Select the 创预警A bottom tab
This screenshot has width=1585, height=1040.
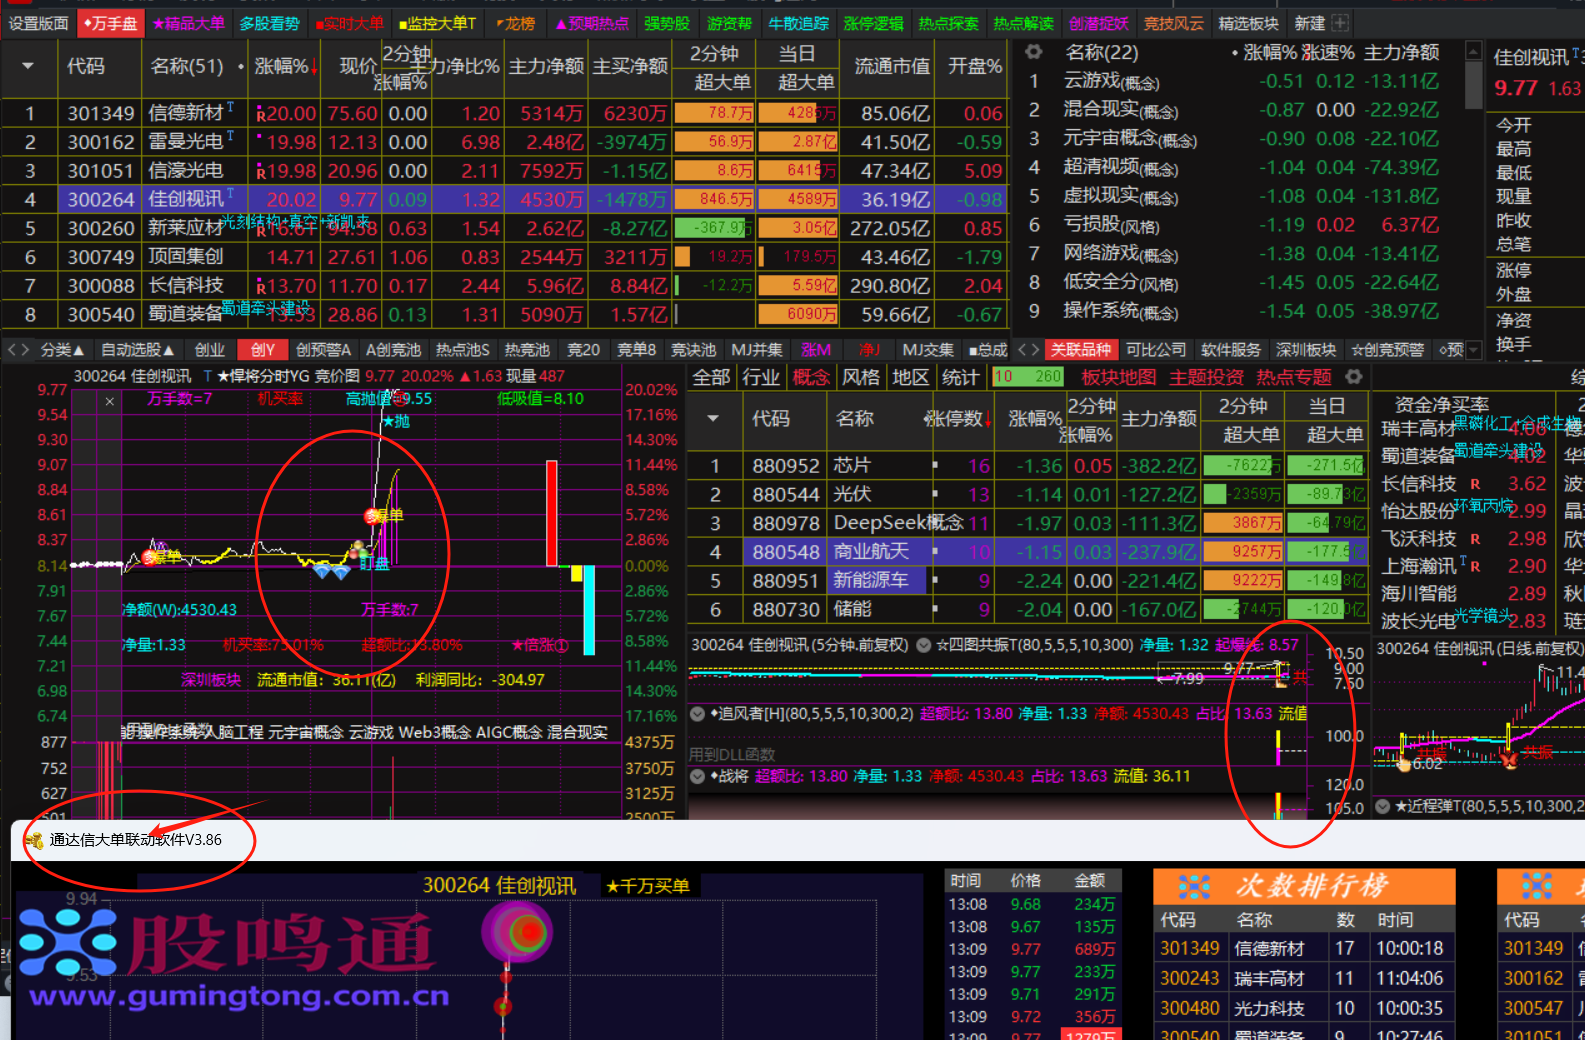tap(323, 350)
